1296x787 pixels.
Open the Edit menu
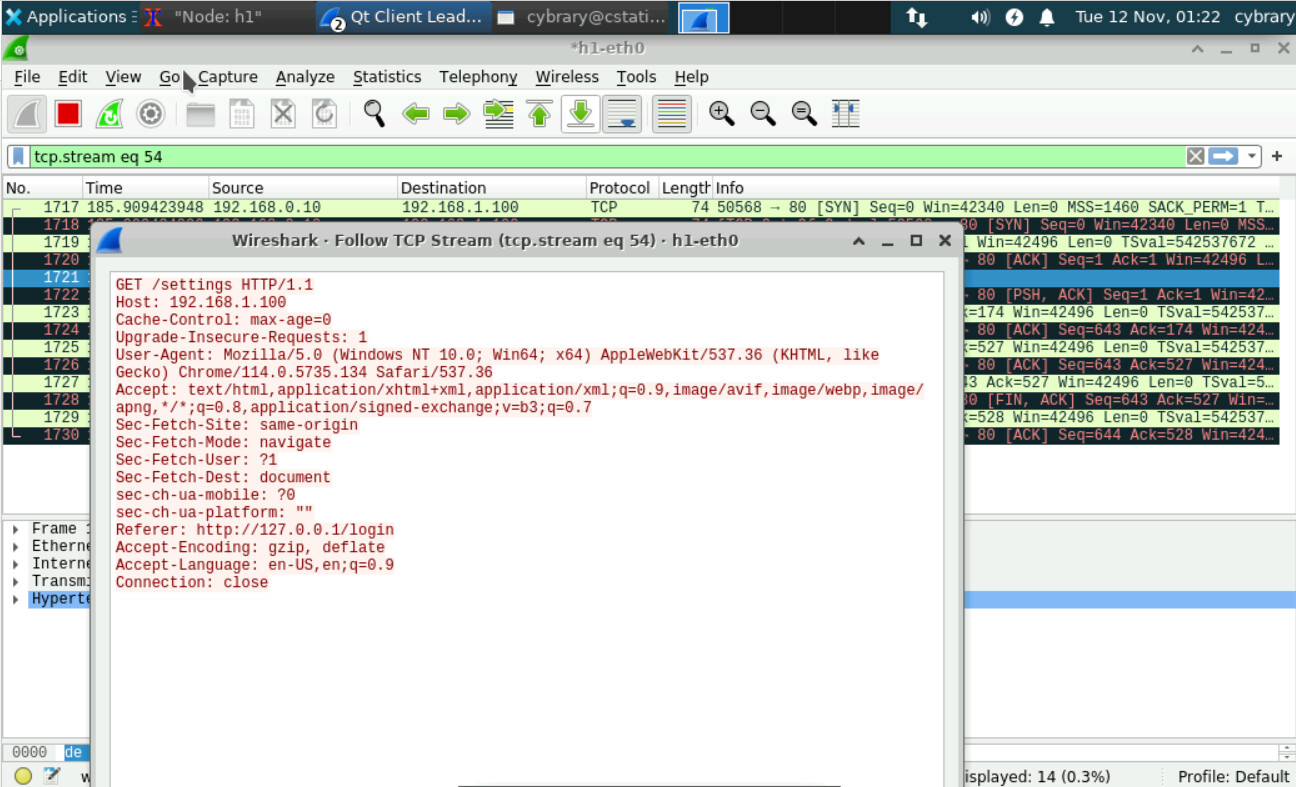72,77
